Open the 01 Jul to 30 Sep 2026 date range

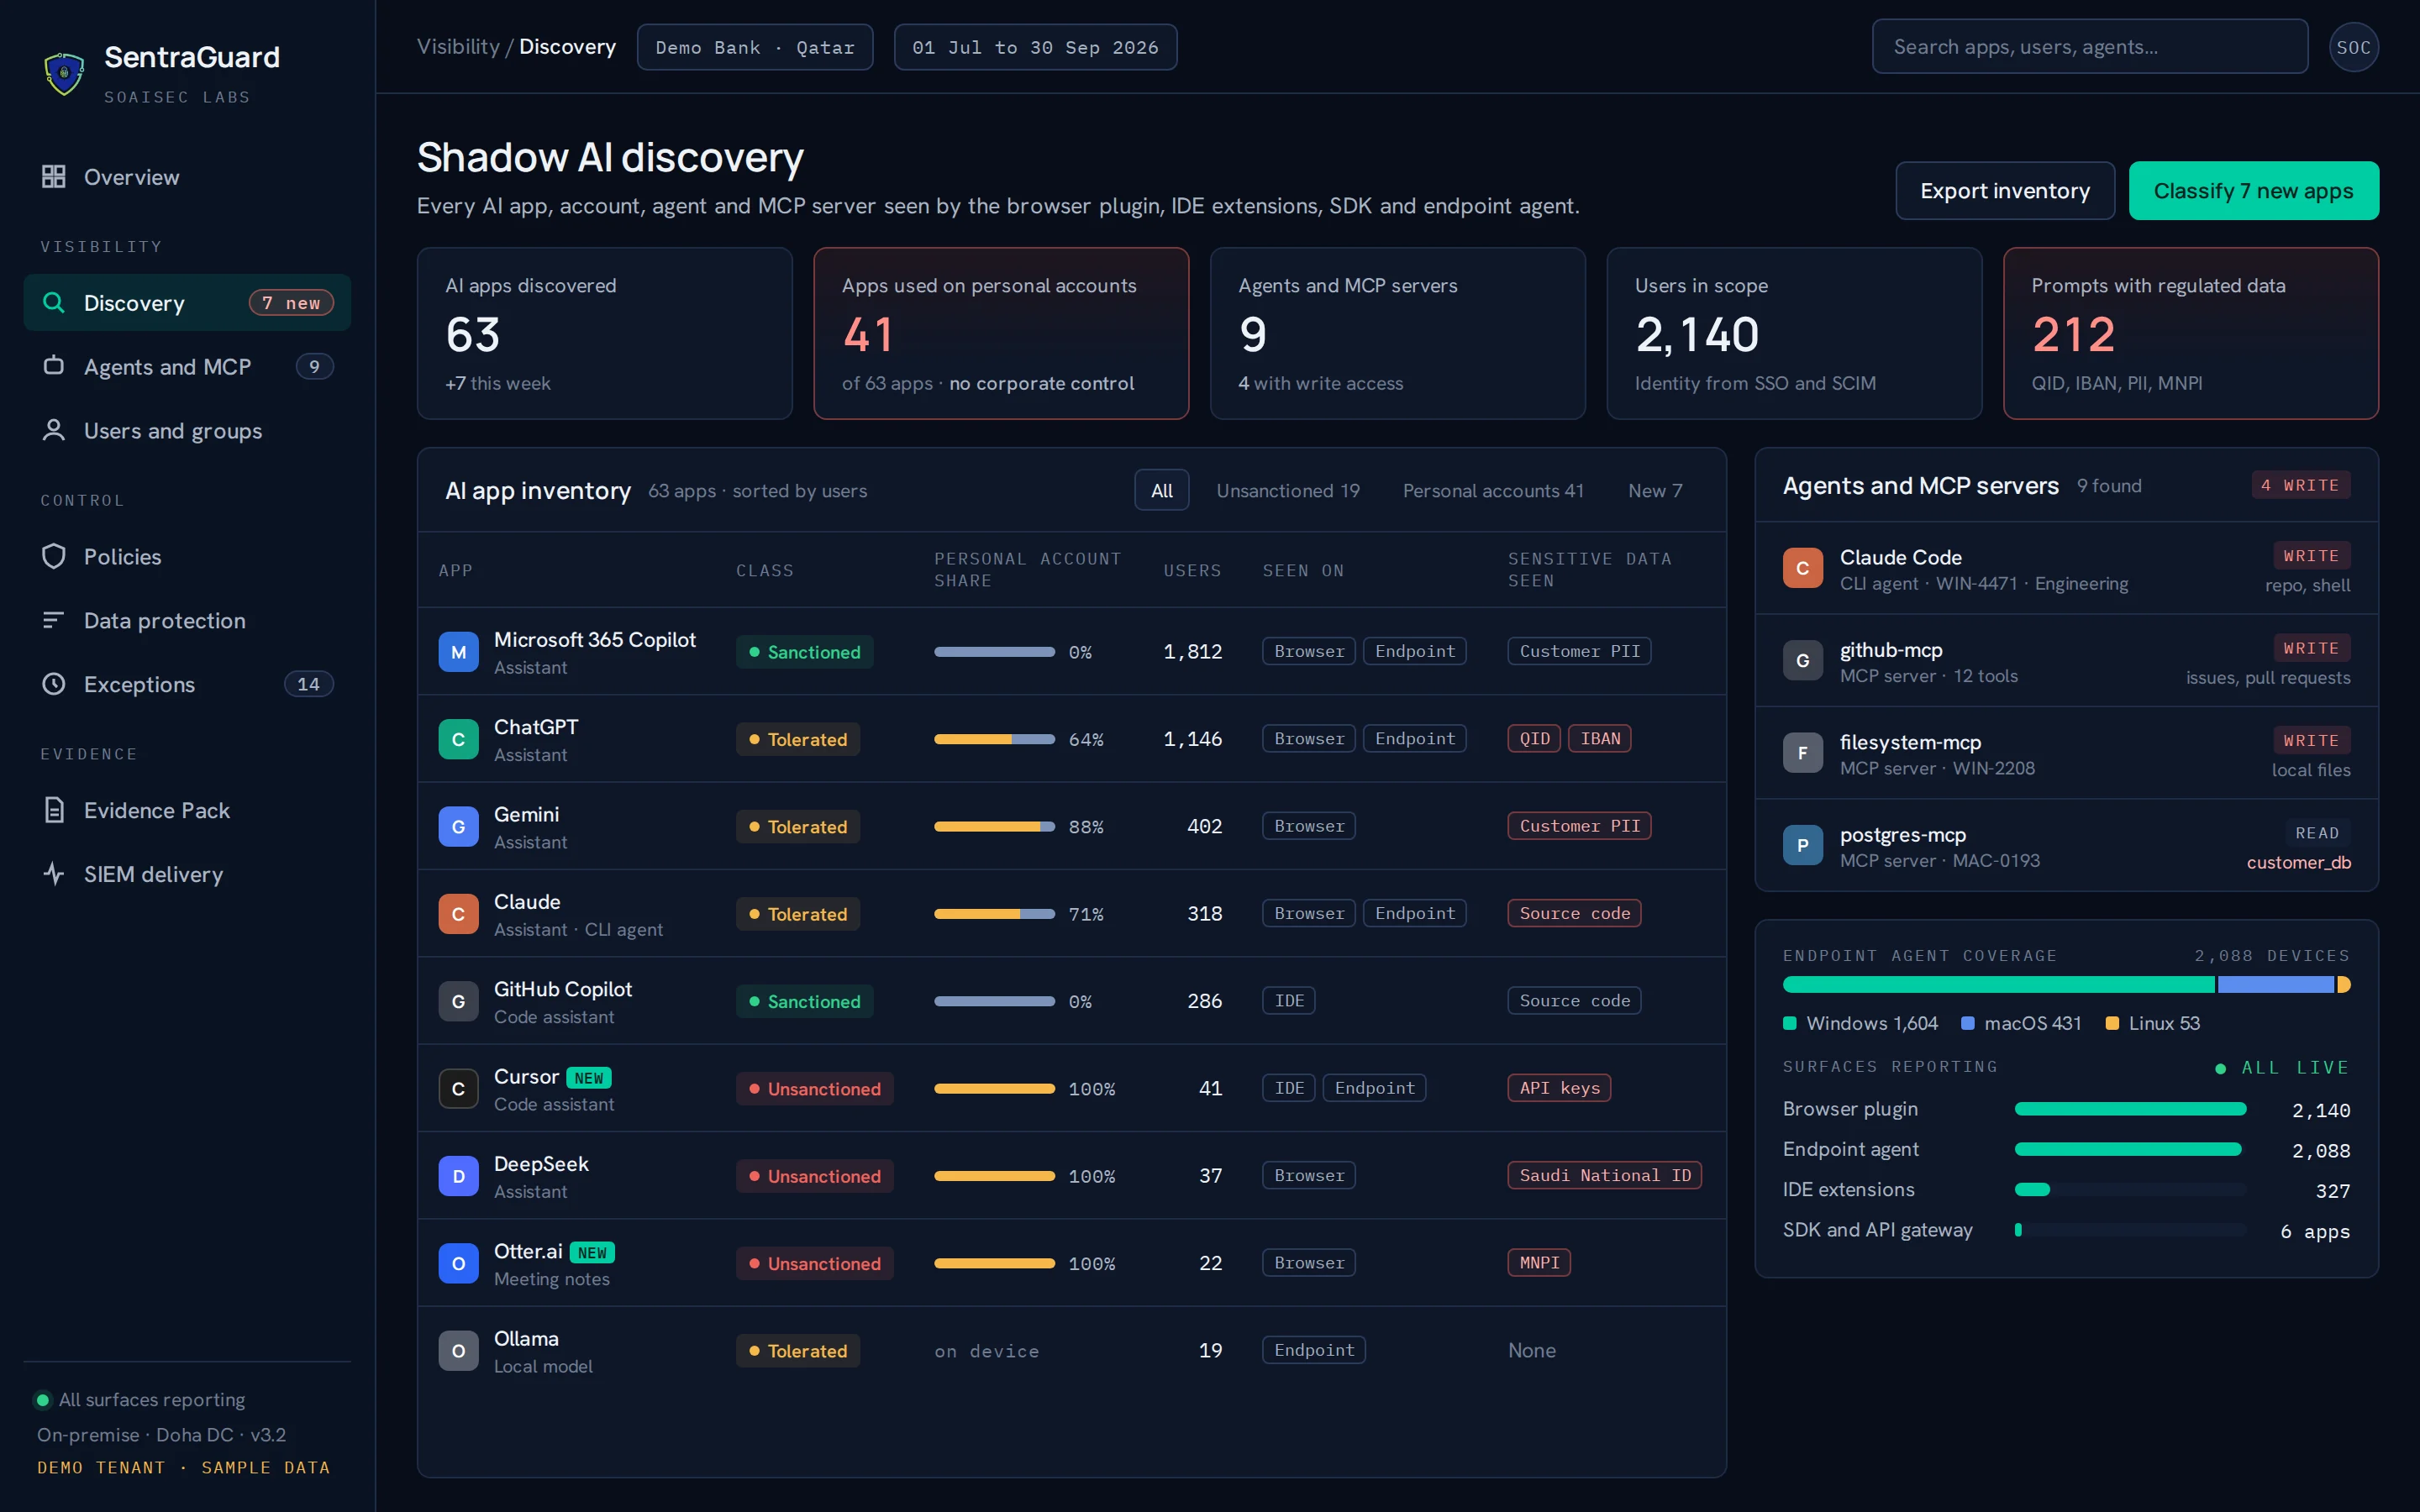[x=1035, y=47]
